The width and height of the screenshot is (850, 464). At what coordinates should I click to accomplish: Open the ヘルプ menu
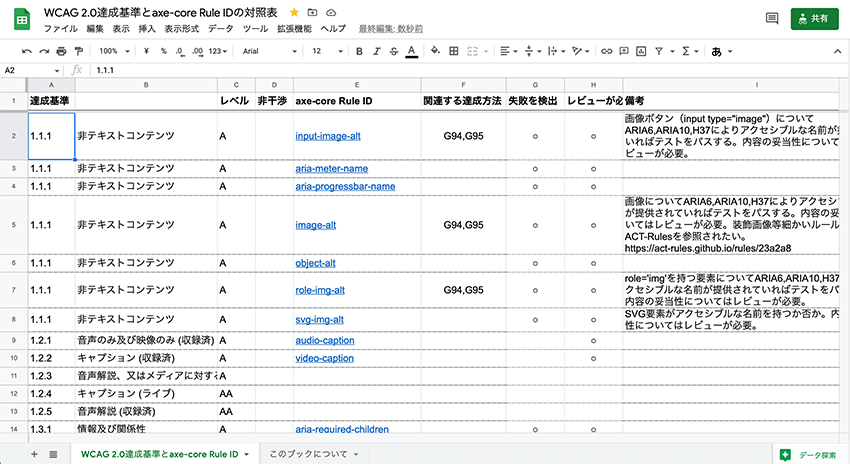click(x=333, y=29)
